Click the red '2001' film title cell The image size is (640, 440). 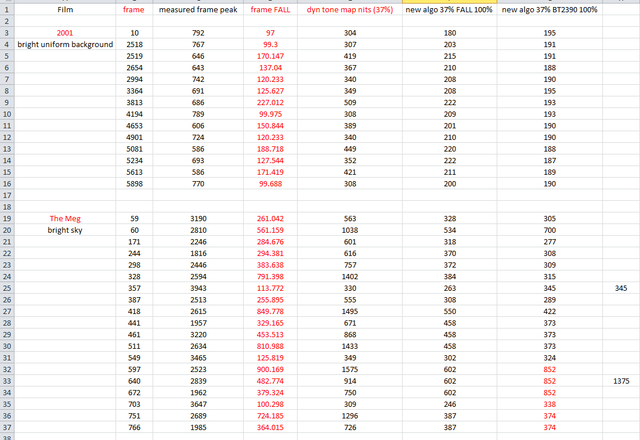tap(65, 33)
